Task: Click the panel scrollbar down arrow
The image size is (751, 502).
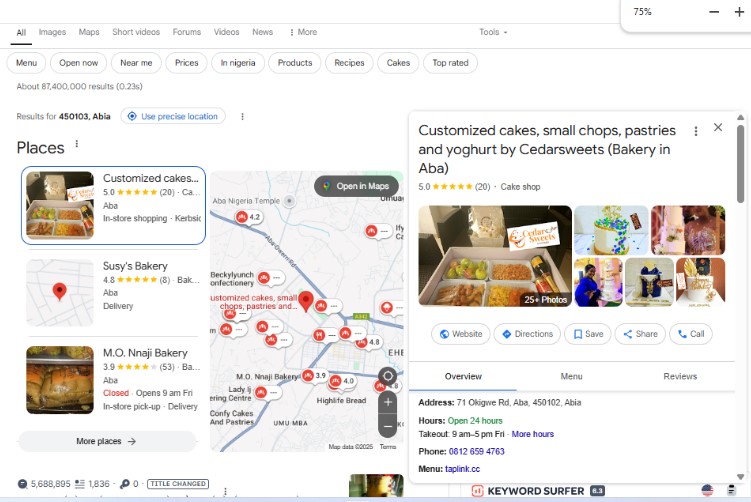Action: [x=740, y=477]
